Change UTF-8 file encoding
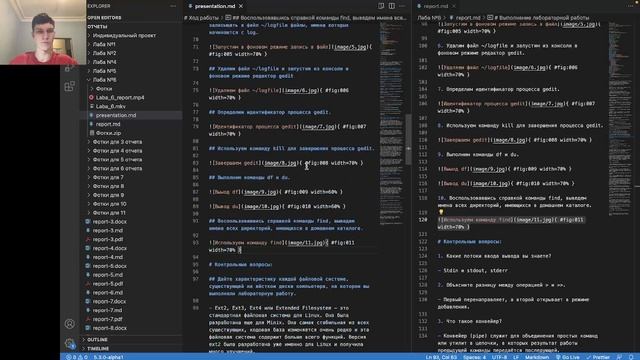The height and width of the screenshot is (360, 640). 499,357
